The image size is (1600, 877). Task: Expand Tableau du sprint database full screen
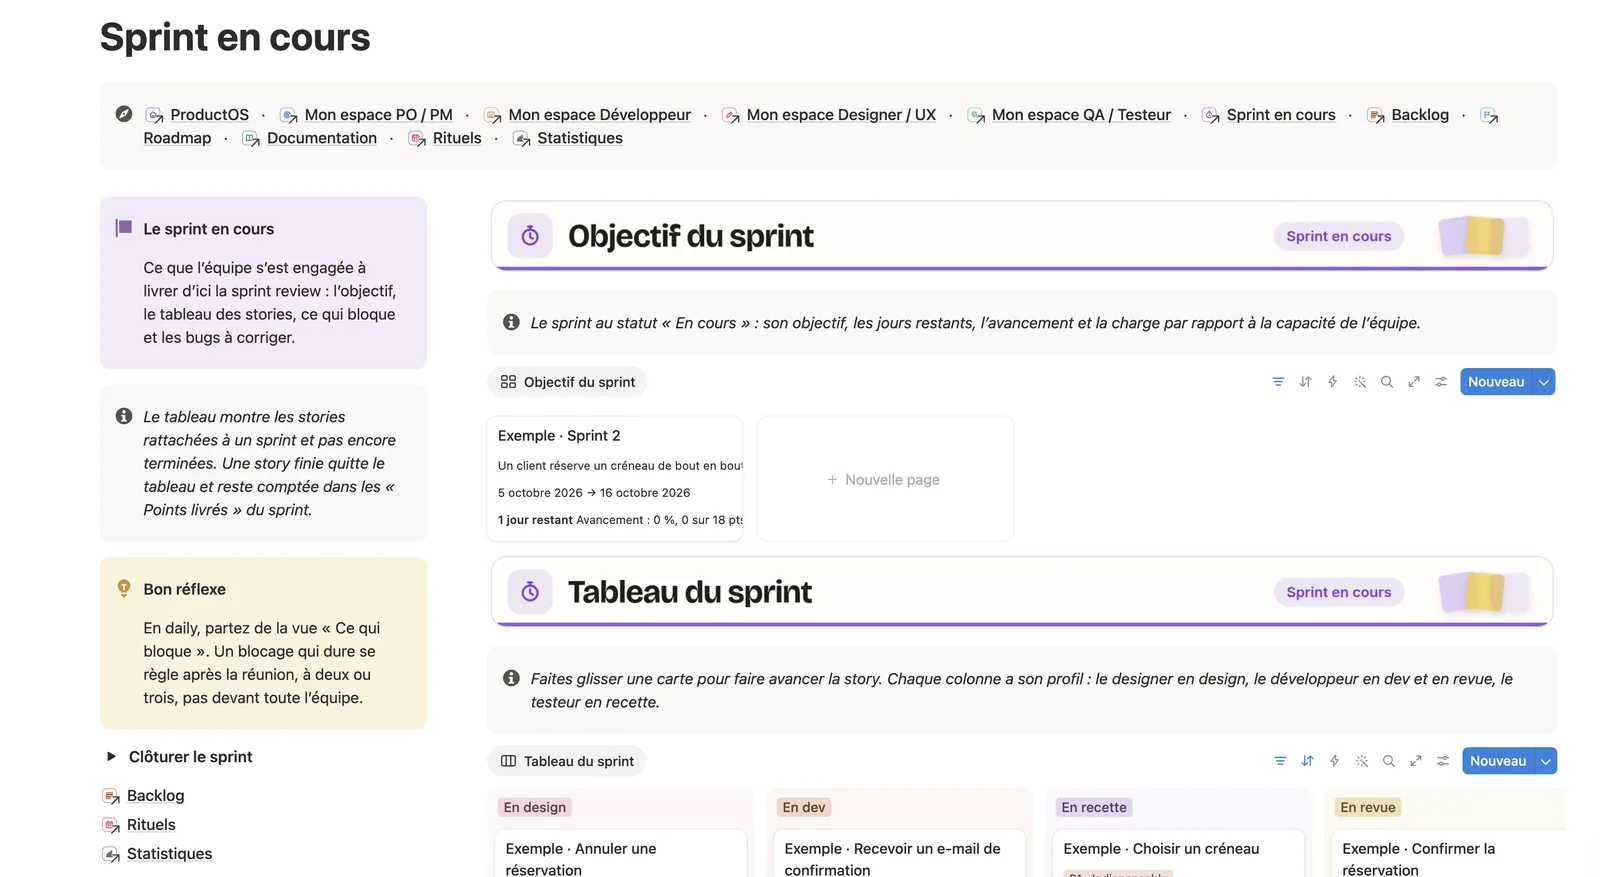click(x=1416, y=761)
